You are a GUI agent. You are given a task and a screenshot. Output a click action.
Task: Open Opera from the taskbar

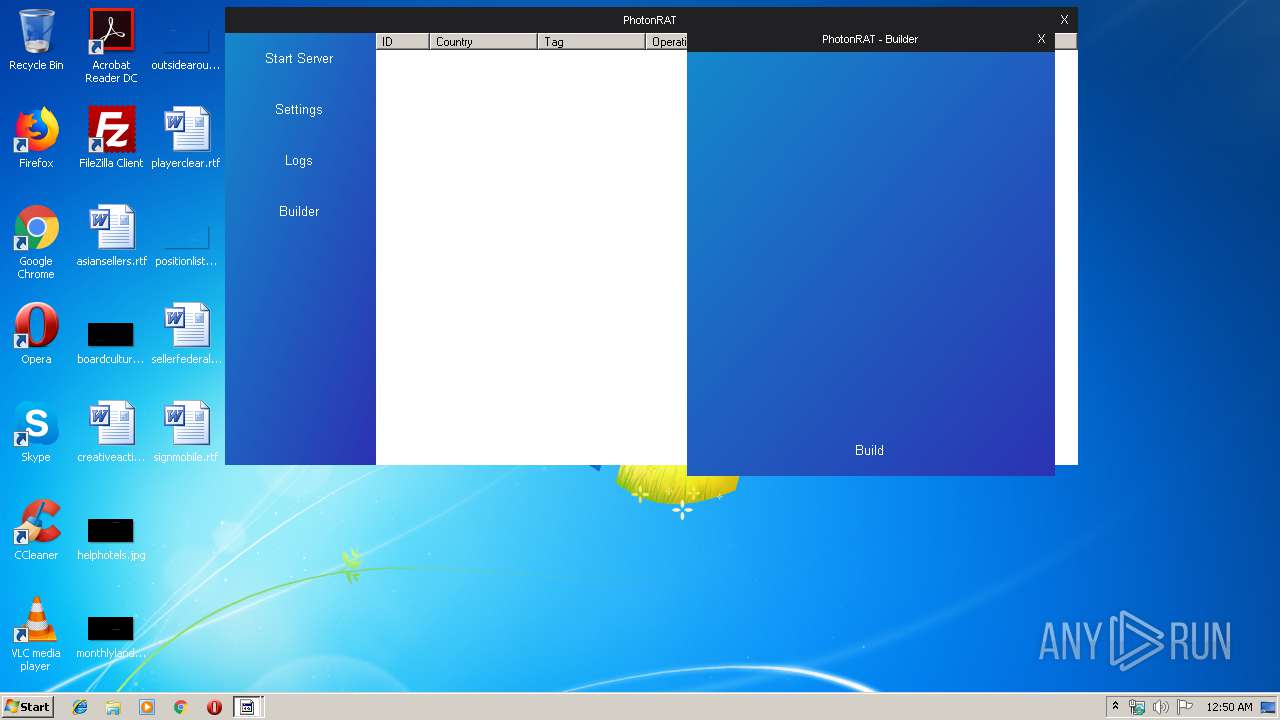pos(214,707)
